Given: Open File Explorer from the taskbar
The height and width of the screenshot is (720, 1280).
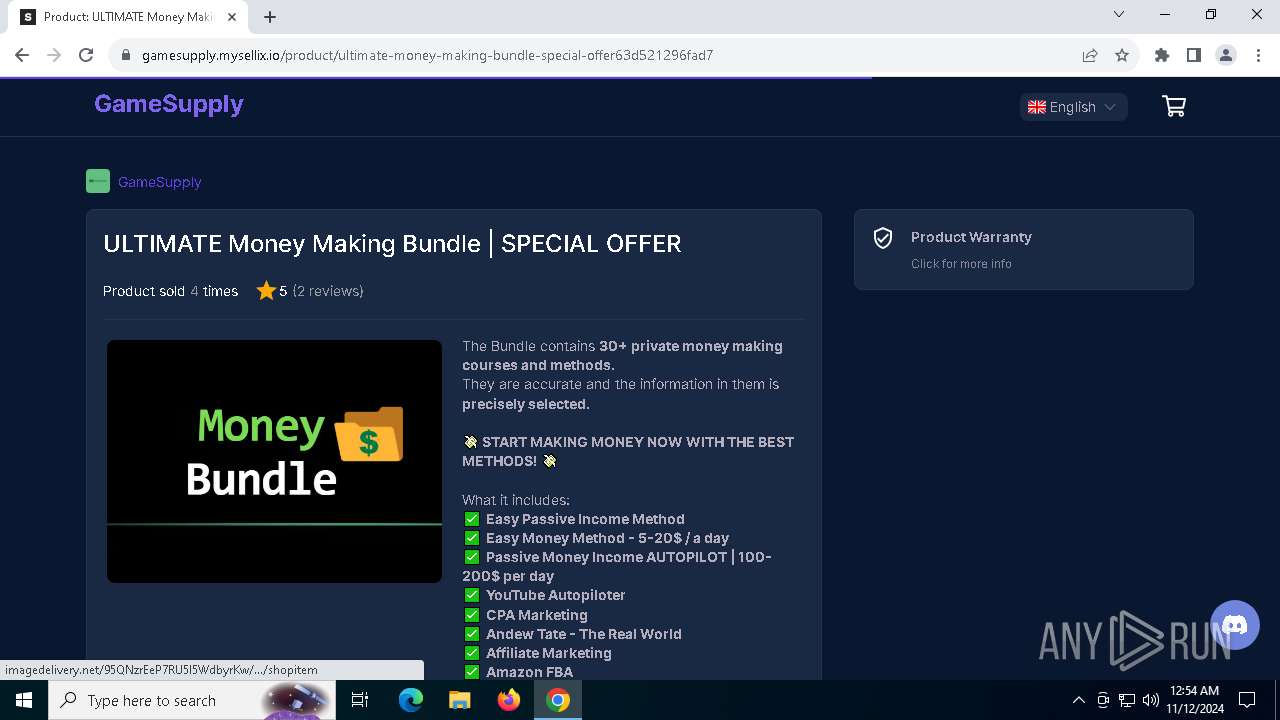Looking at the screenshot, I should tap(459, 700).
